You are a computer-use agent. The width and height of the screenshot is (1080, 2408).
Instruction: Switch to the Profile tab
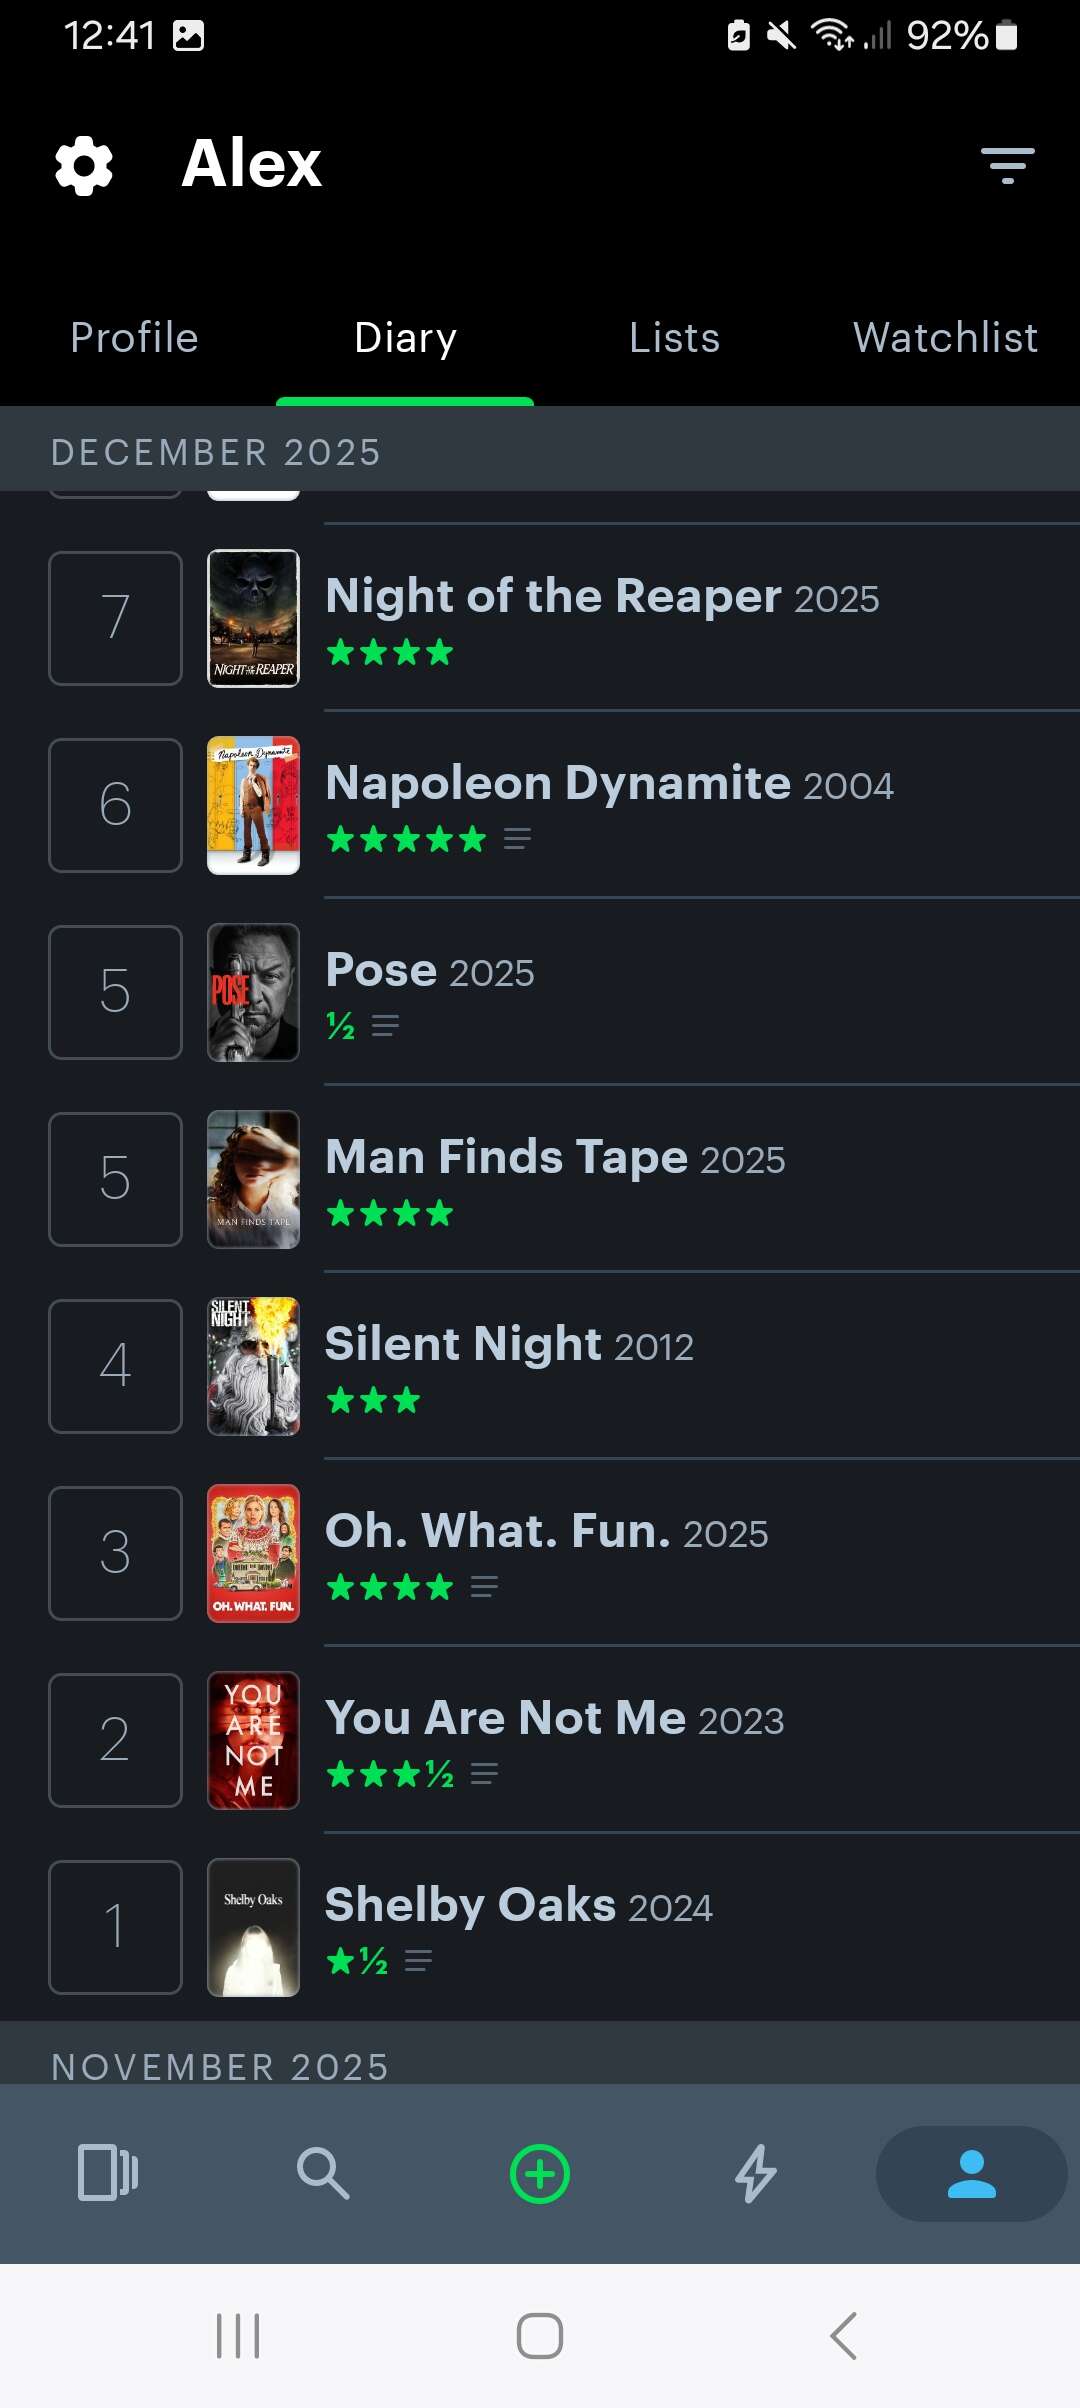pyautogui.click(x=135, y=338)
